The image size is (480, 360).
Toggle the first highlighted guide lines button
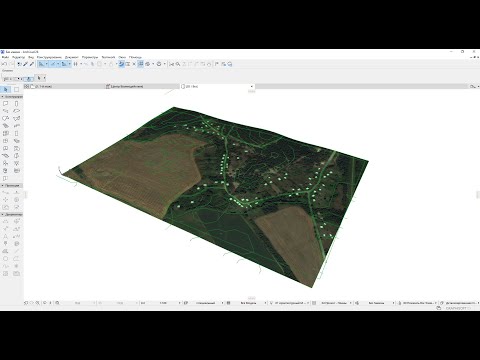(41, 64)
